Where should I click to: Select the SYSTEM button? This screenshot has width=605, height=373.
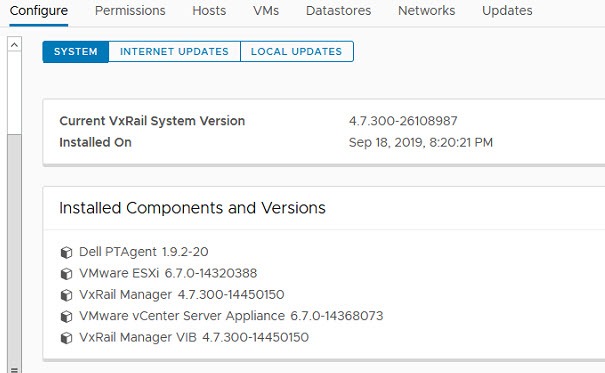coord(76,52)
